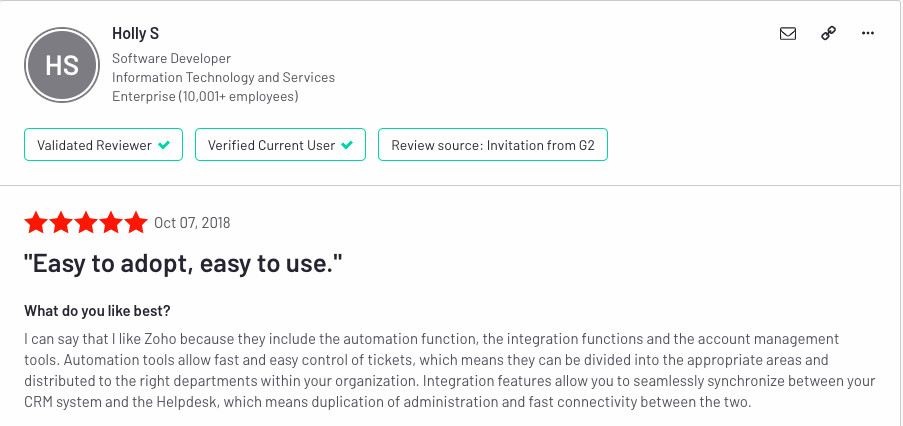Click the Enterprise (10,001+ employees) label
This screenshot has width=903, height=426.
[x=205, y=97]
